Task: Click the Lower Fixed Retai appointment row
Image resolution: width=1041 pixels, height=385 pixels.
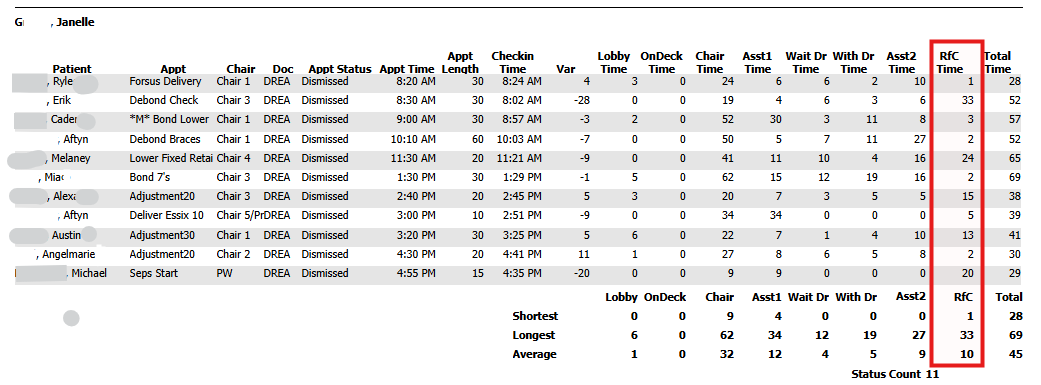Action: coord(518,158)
